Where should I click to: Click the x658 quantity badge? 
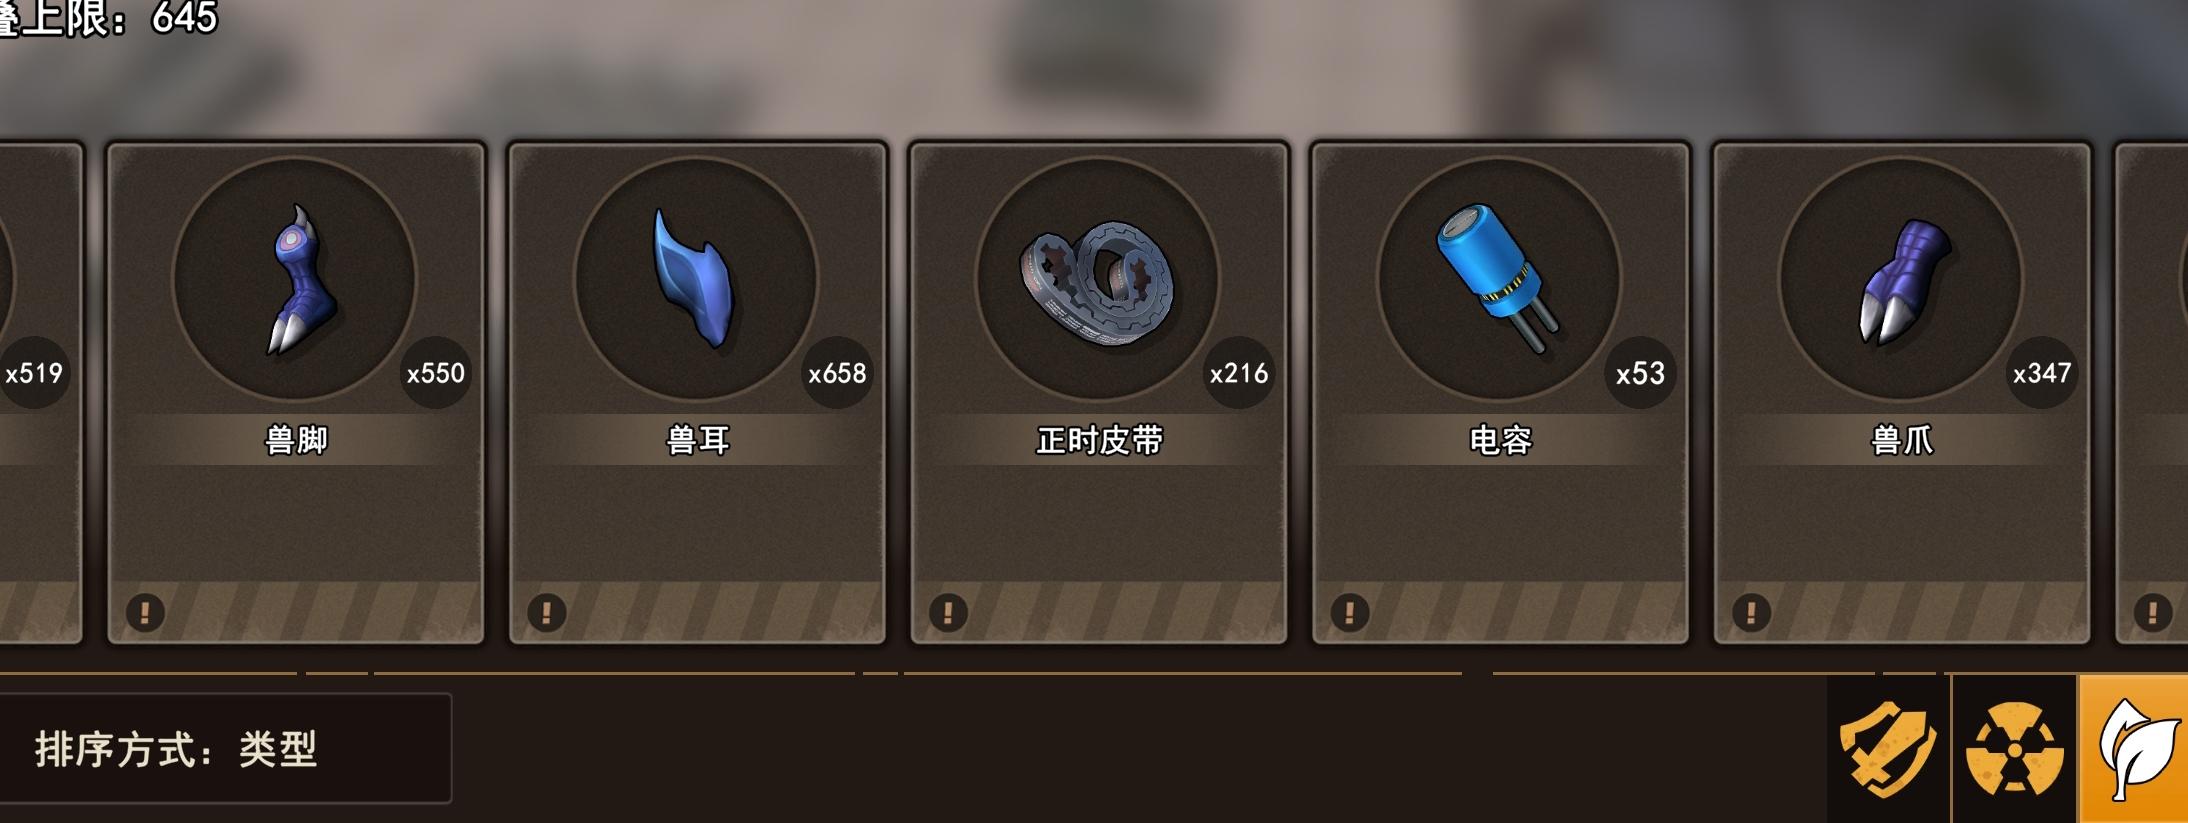tap(837, 373)
